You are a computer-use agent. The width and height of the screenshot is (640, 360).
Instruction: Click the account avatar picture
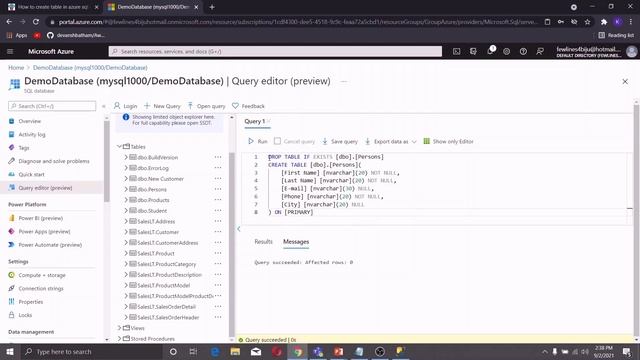[x=631, y=51]
